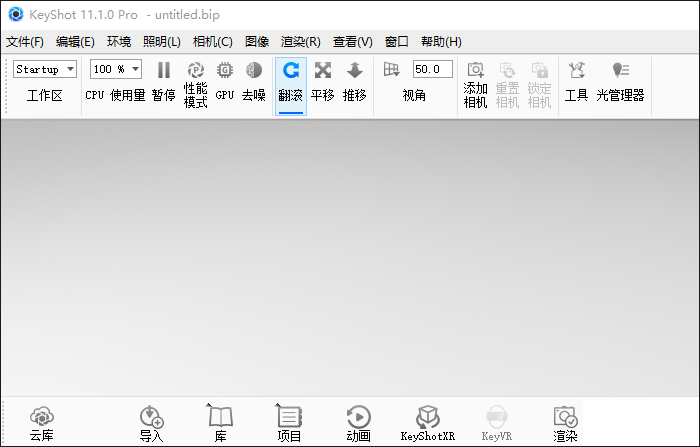This screenshot has width=700, height=447.
Task: Open the 帮助(H) menu
Action: [x=441, y=42]
